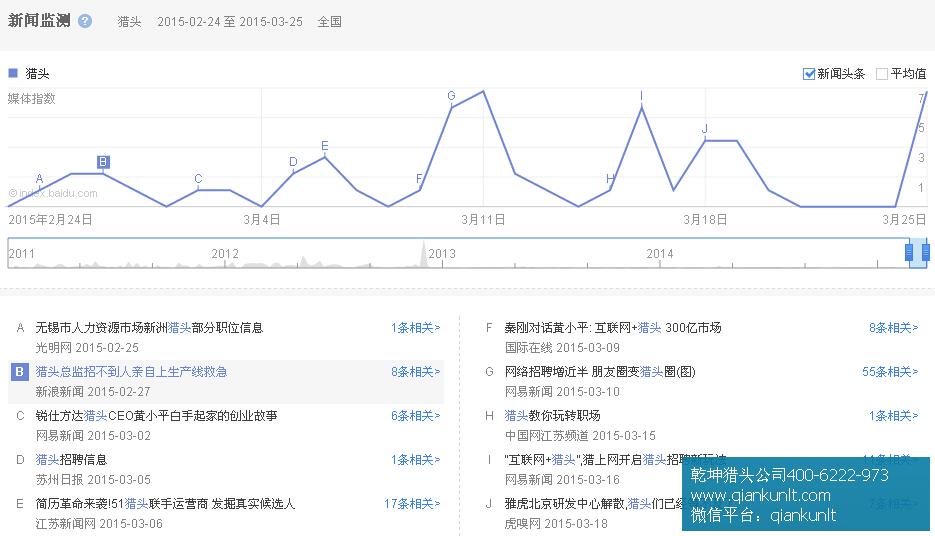Enable the 平均值 checkbox
The image size is (935, 536).
(x=881, y=74)
